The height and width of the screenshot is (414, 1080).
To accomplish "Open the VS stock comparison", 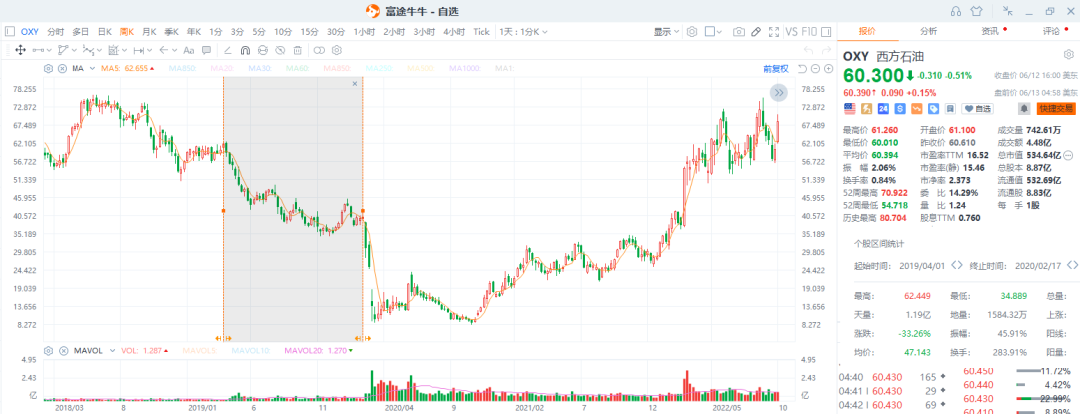I will [x=791, y=32].
